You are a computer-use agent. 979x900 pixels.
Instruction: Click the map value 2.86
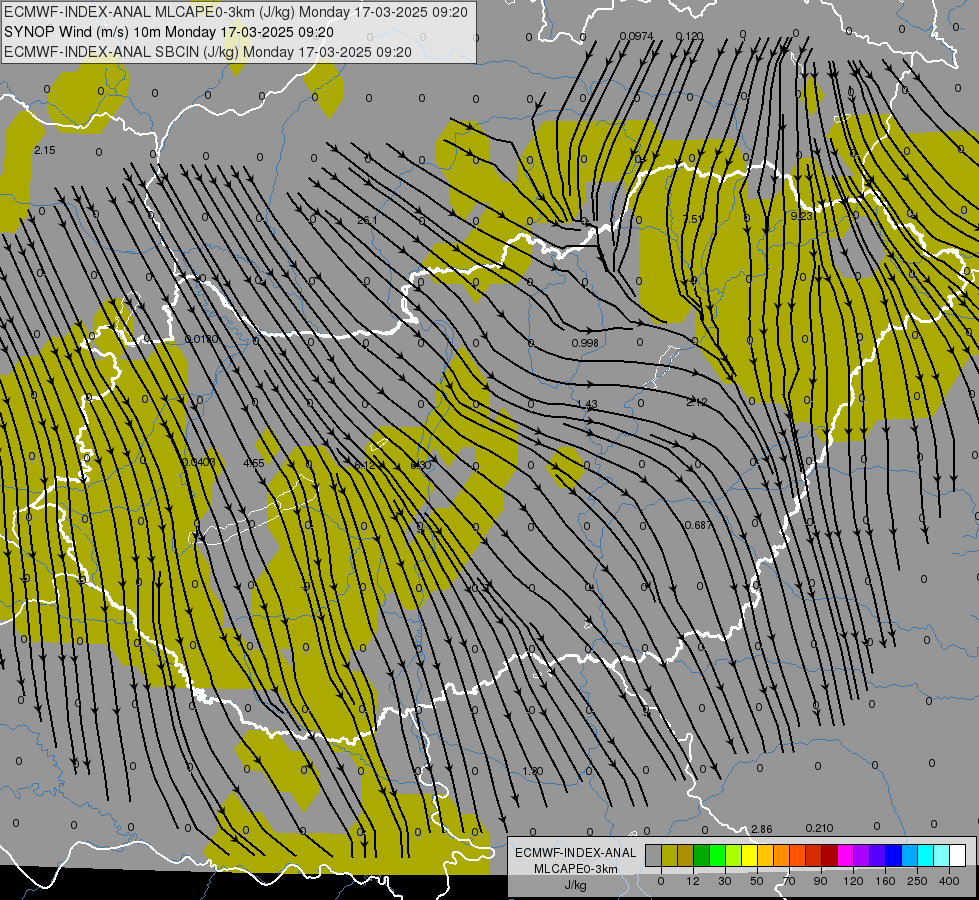[x=762, y=829]
